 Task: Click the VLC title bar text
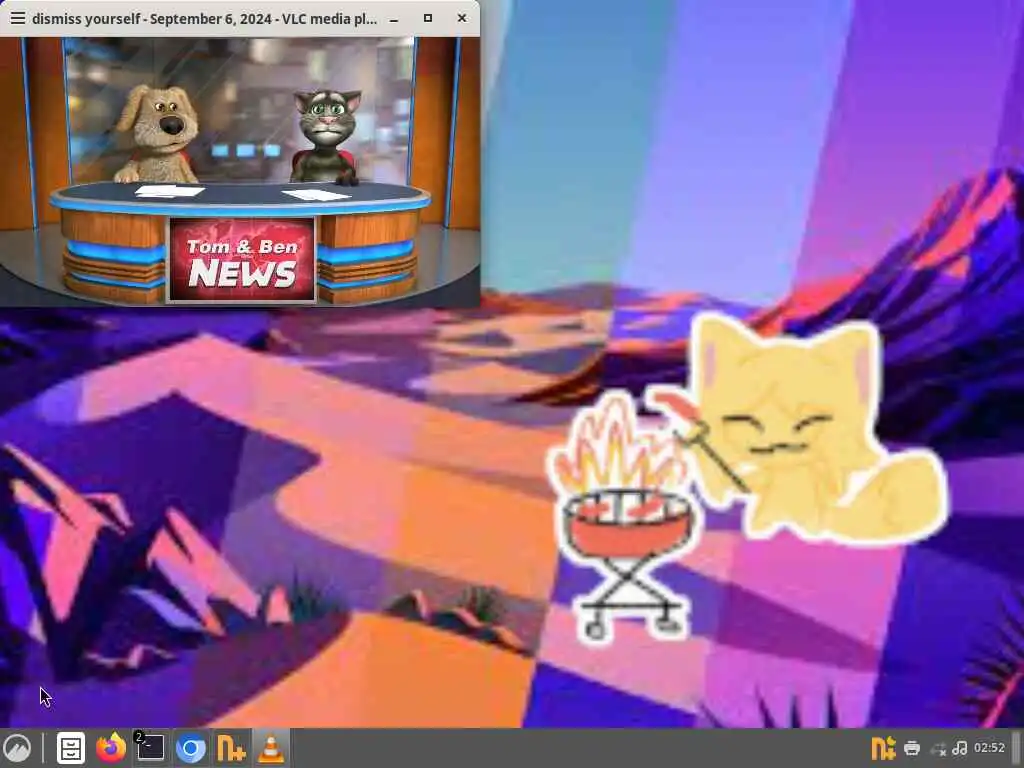204,19
